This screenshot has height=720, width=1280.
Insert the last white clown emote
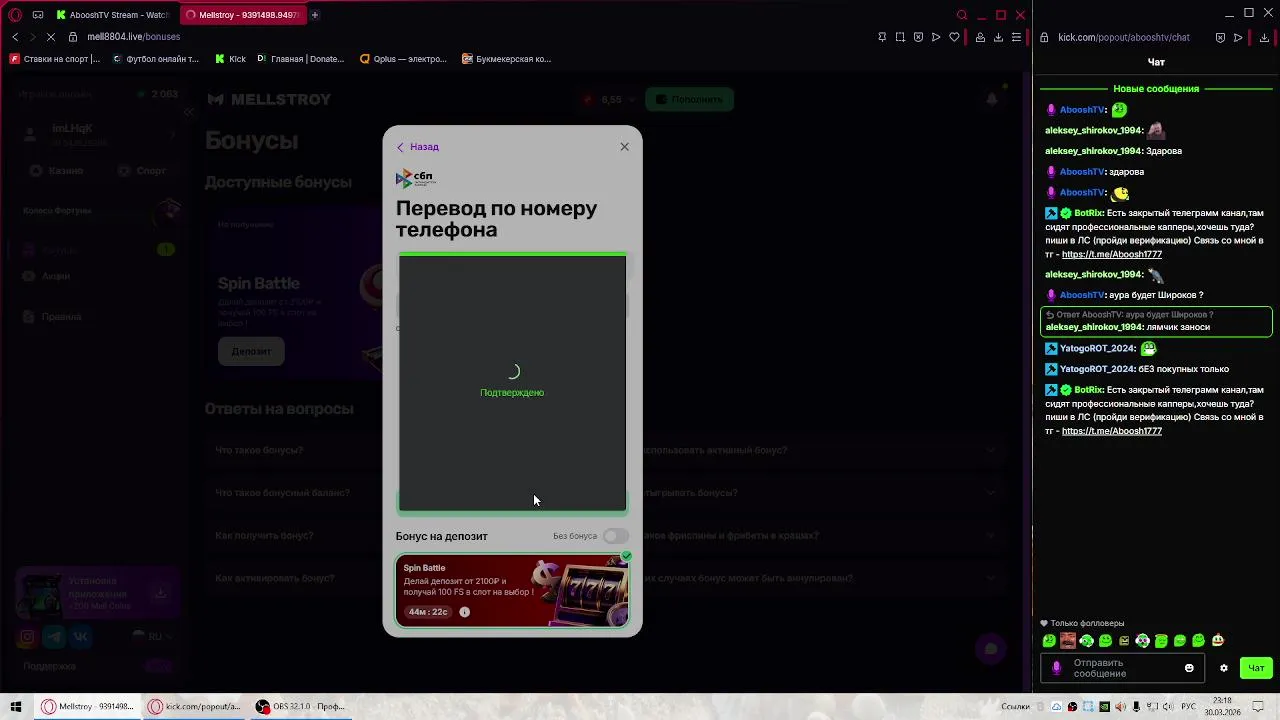(x=1217, y=641)
